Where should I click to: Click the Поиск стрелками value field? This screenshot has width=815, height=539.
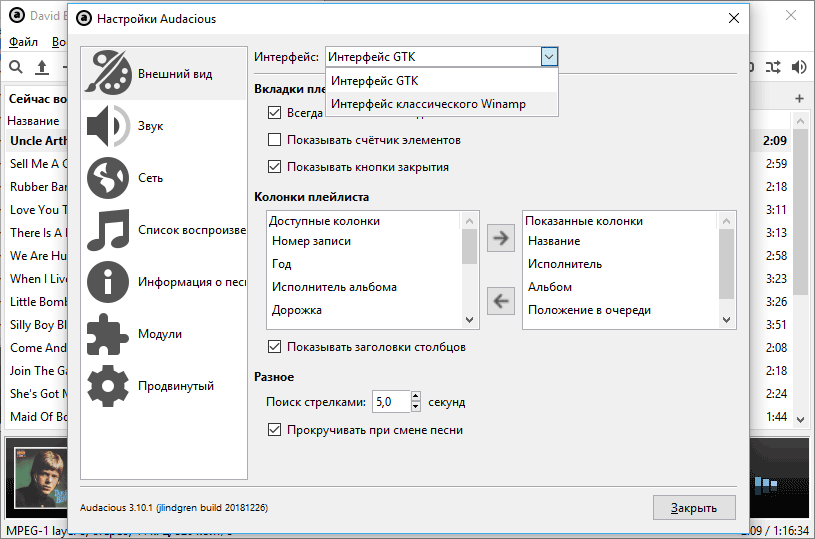click(x=391, y=402)
